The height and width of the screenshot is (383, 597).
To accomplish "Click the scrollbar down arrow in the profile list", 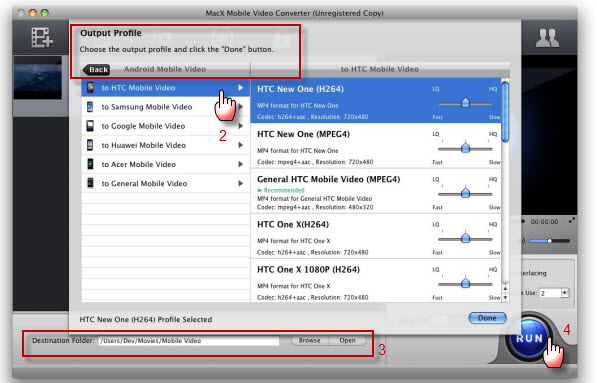I will [505, 298].
